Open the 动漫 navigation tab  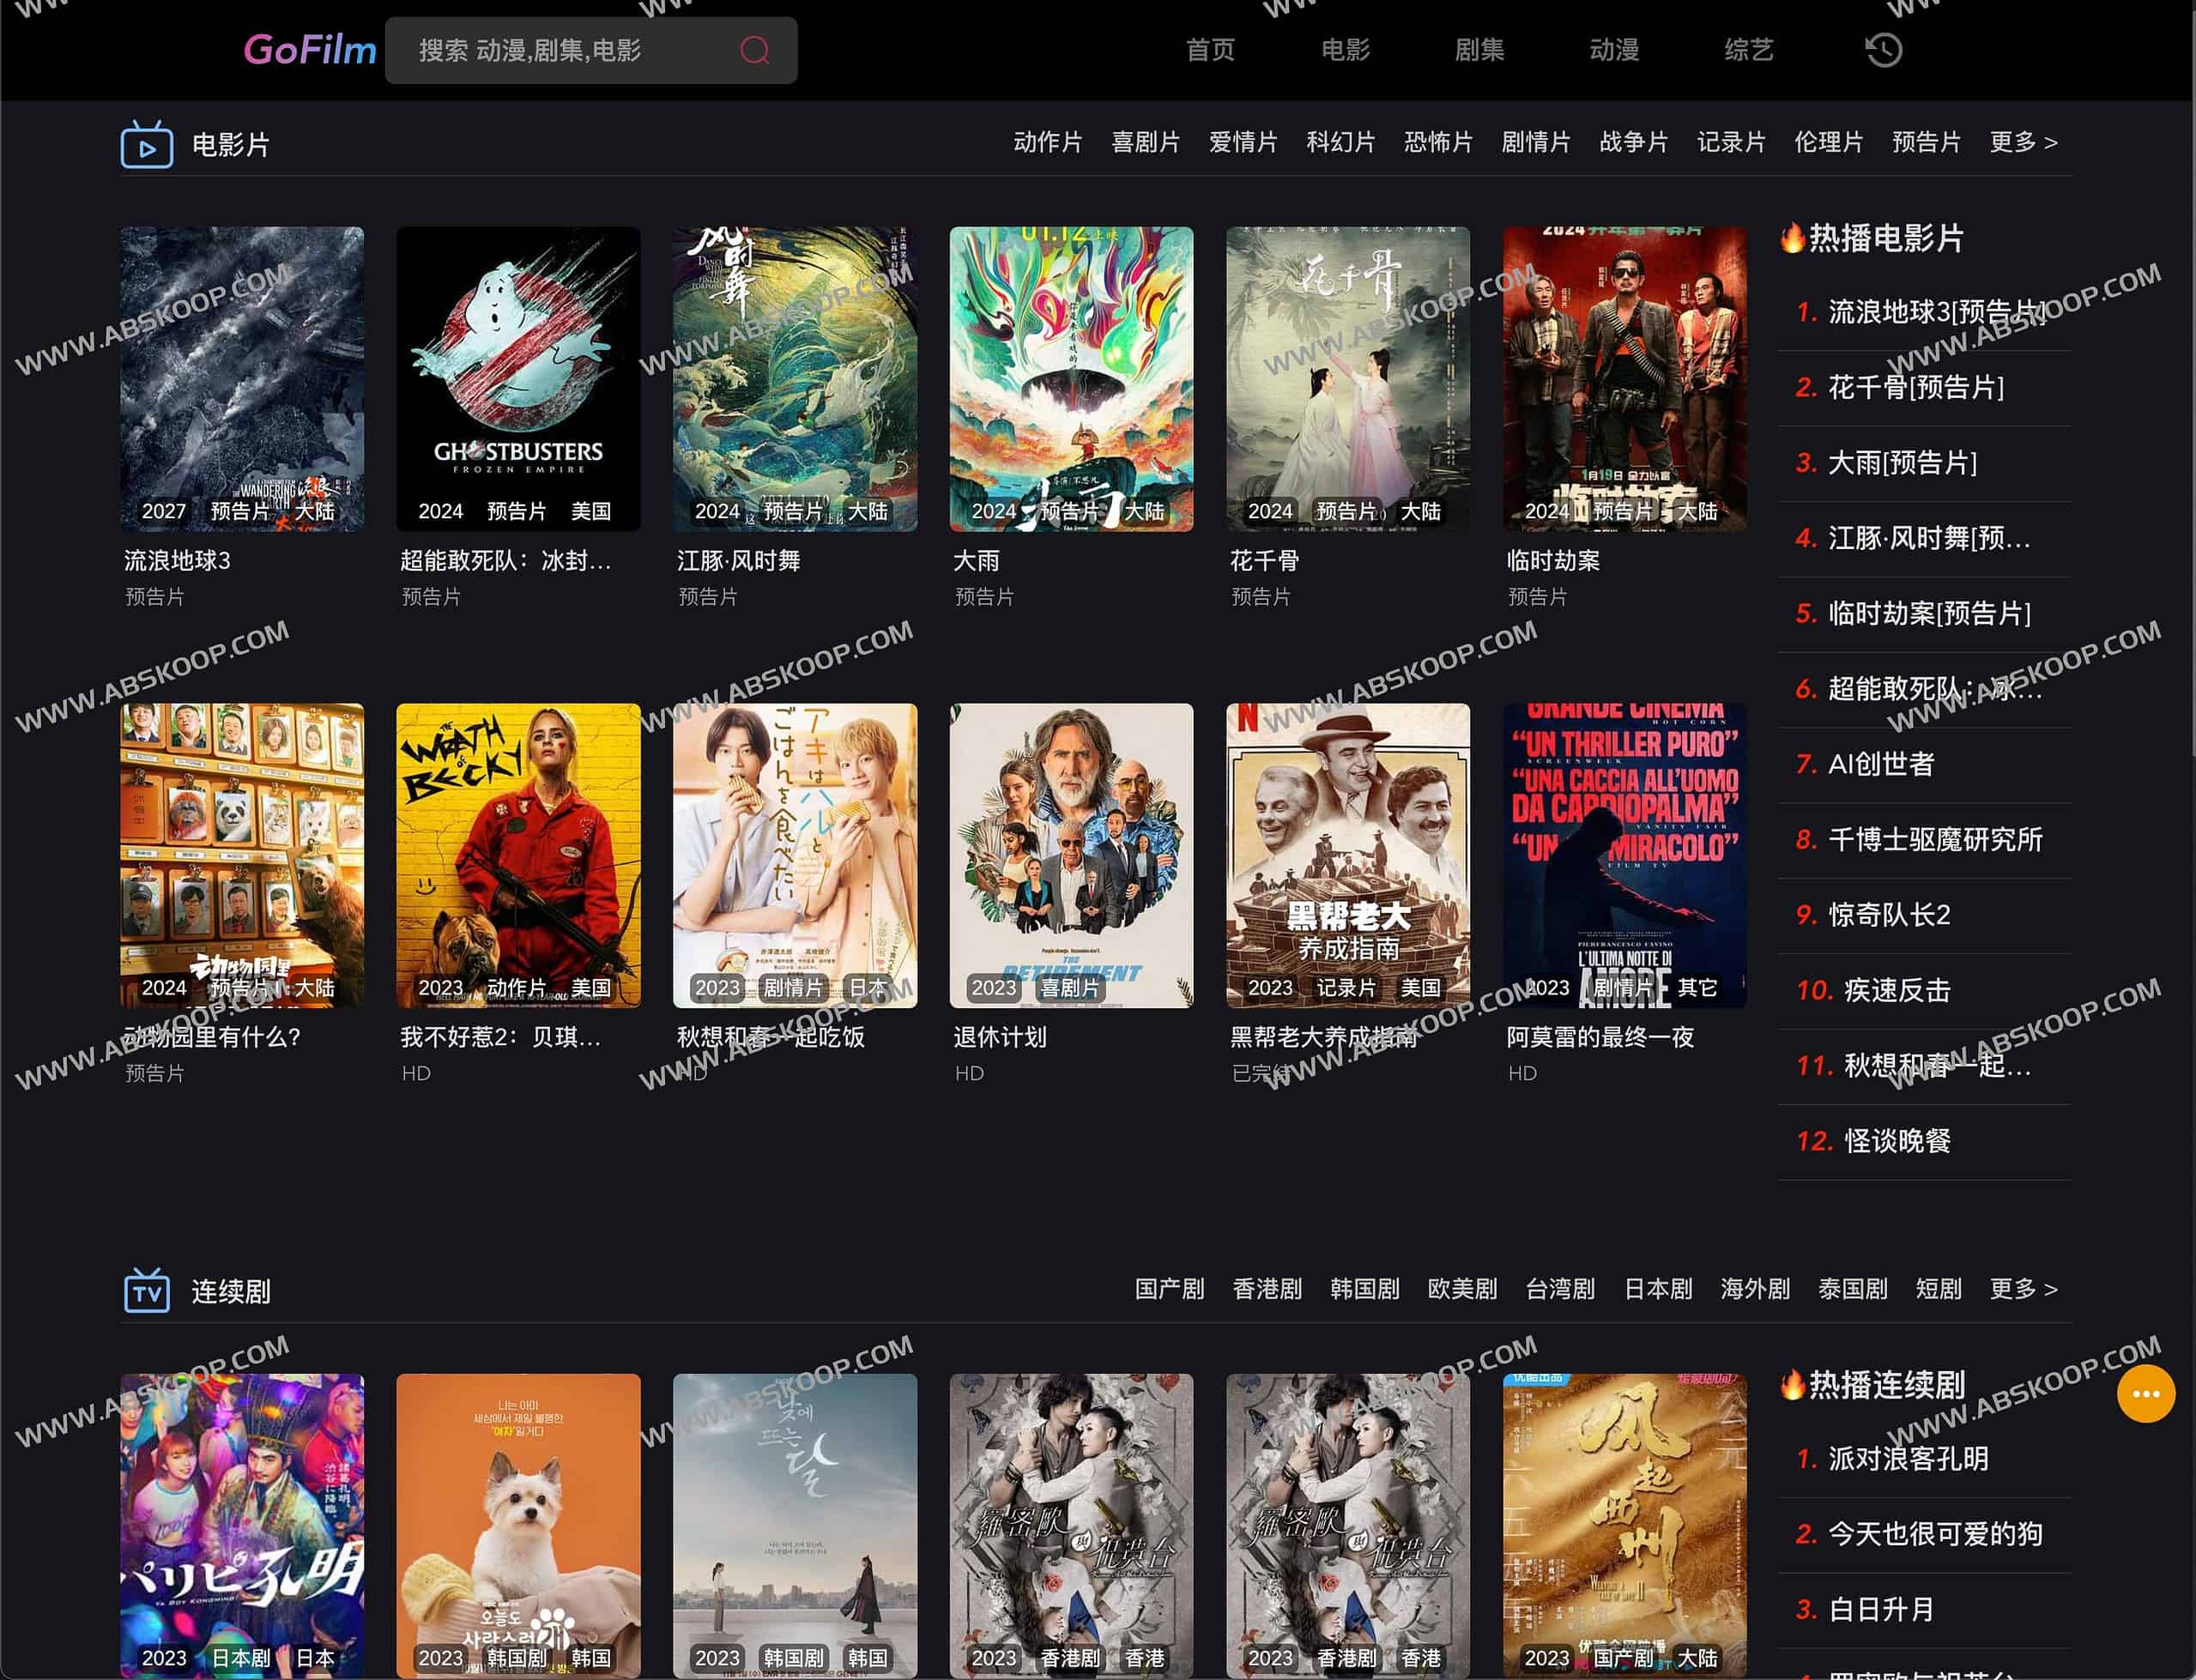pos(1613,50)
